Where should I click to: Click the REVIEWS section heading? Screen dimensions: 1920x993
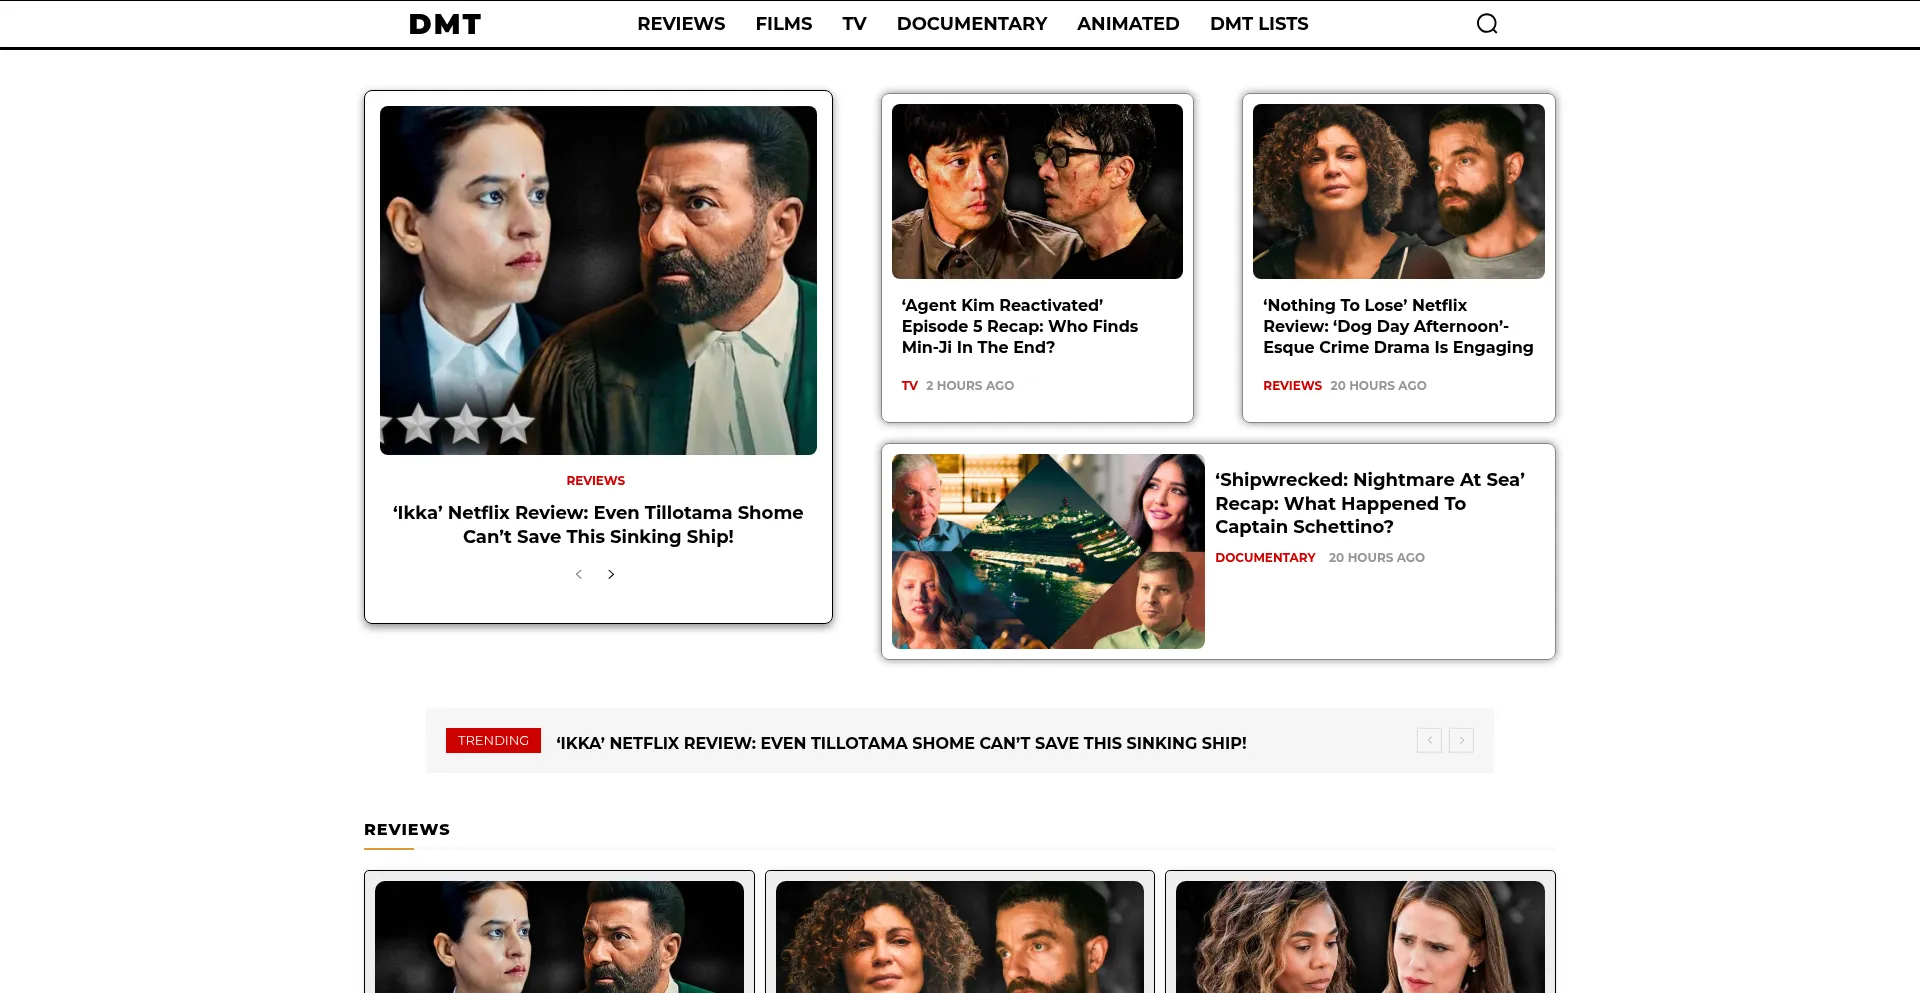407,829
